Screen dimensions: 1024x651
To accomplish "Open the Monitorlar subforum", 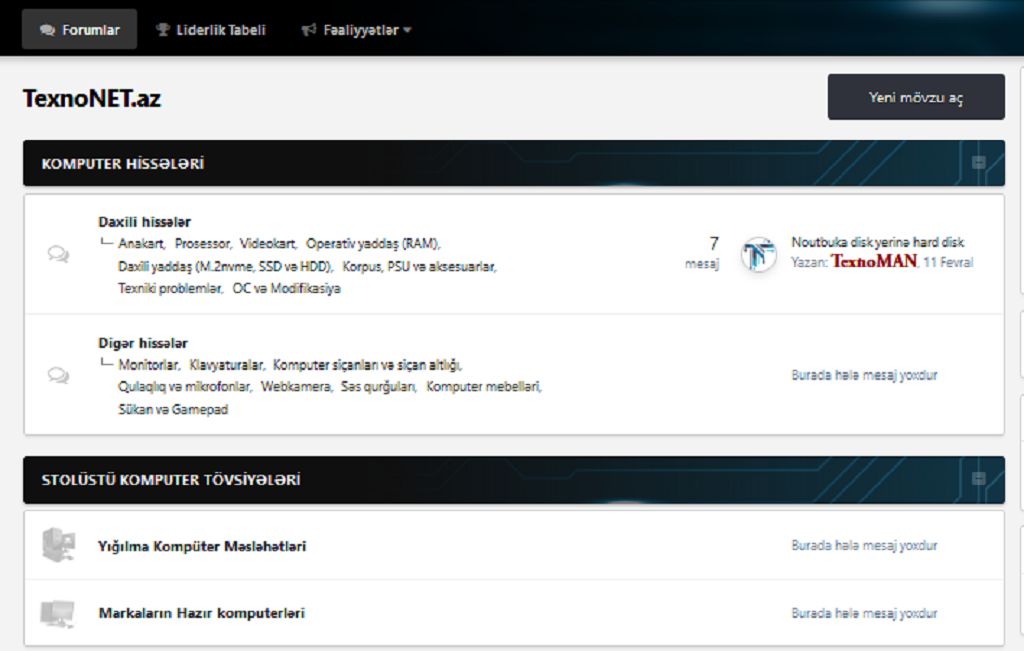I will (148, 365).
